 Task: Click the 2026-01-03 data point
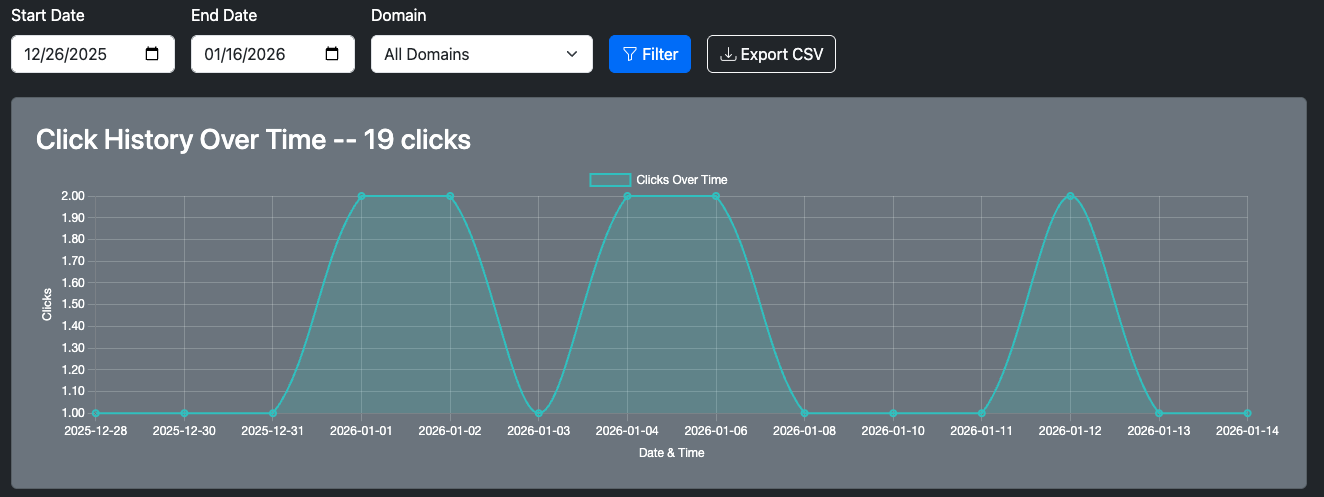539,413
